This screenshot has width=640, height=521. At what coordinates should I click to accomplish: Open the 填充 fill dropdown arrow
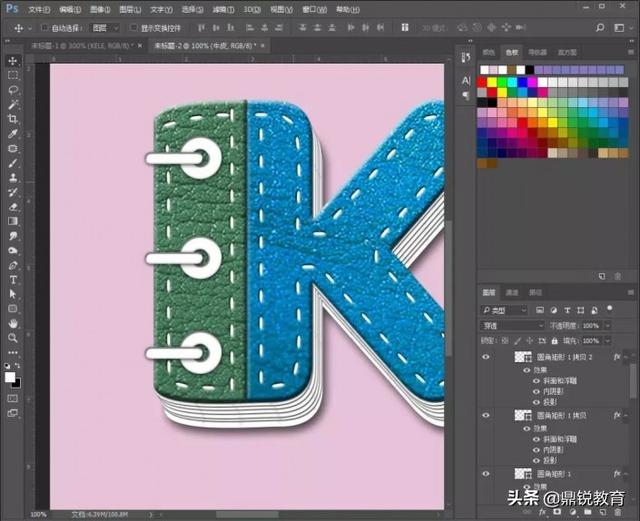click(608, 341)
